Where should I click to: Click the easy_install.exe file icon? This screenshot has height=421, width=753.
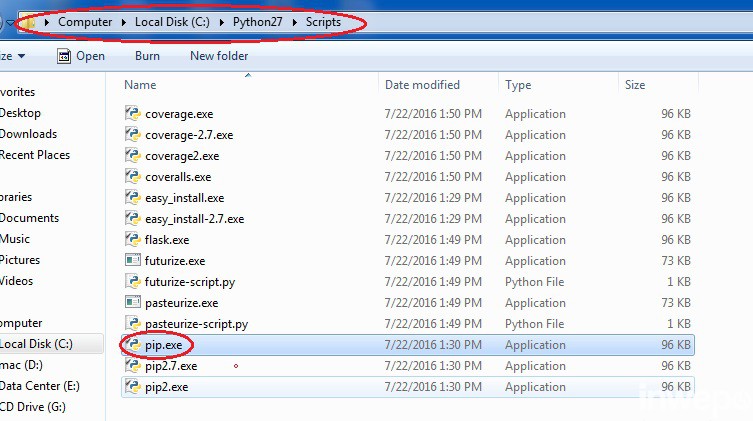point(132,198)
